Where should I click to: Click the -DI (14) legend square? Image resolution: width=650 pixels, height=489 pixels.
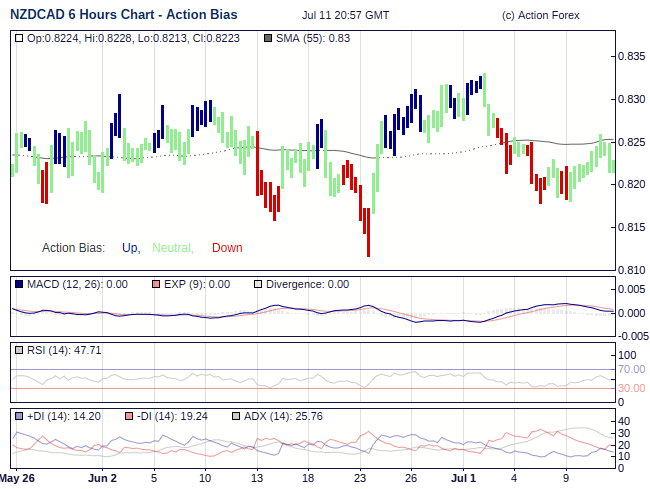click(129, 417)
